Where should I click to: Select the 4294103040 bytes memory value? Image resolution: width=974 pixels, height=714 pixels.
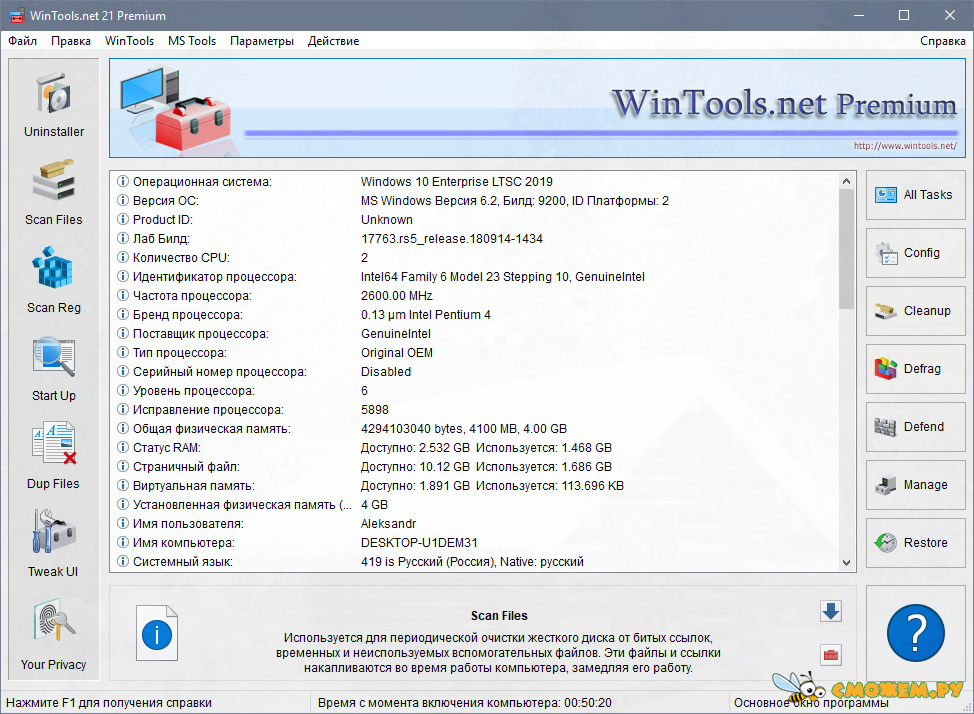point(464,429)
